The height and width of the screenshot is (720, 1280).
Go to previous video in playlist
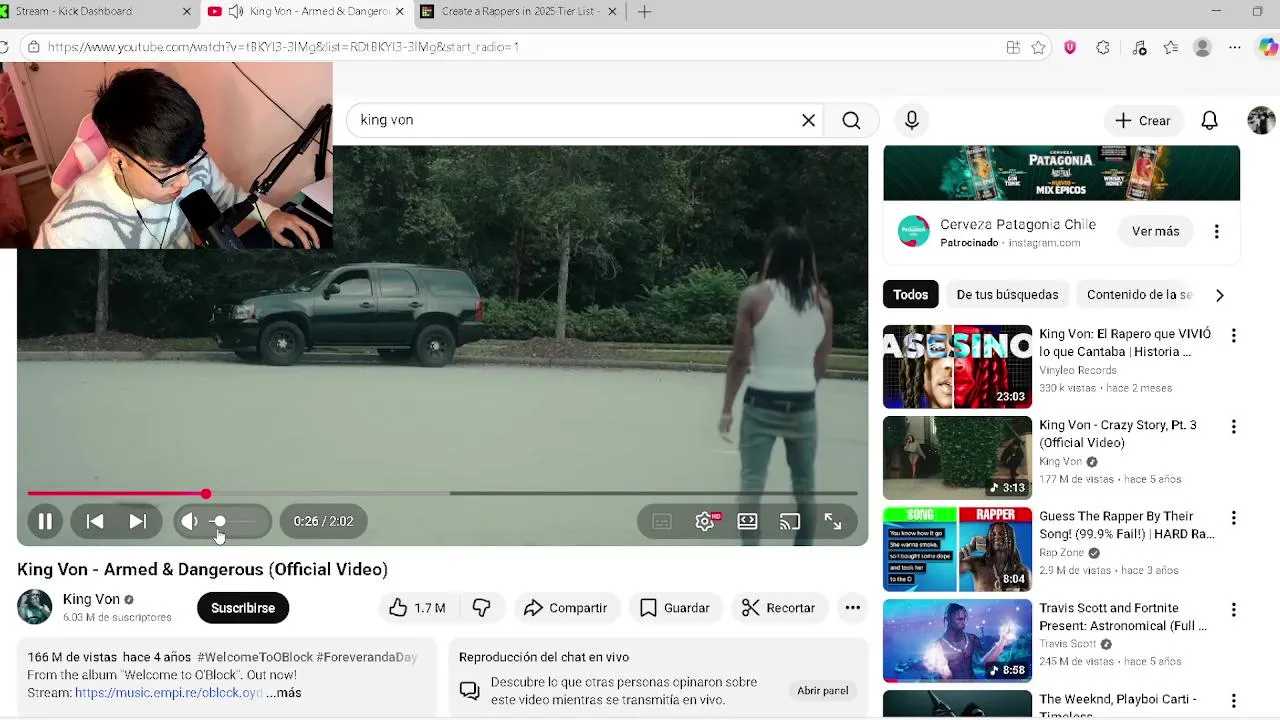coord(95,521)
